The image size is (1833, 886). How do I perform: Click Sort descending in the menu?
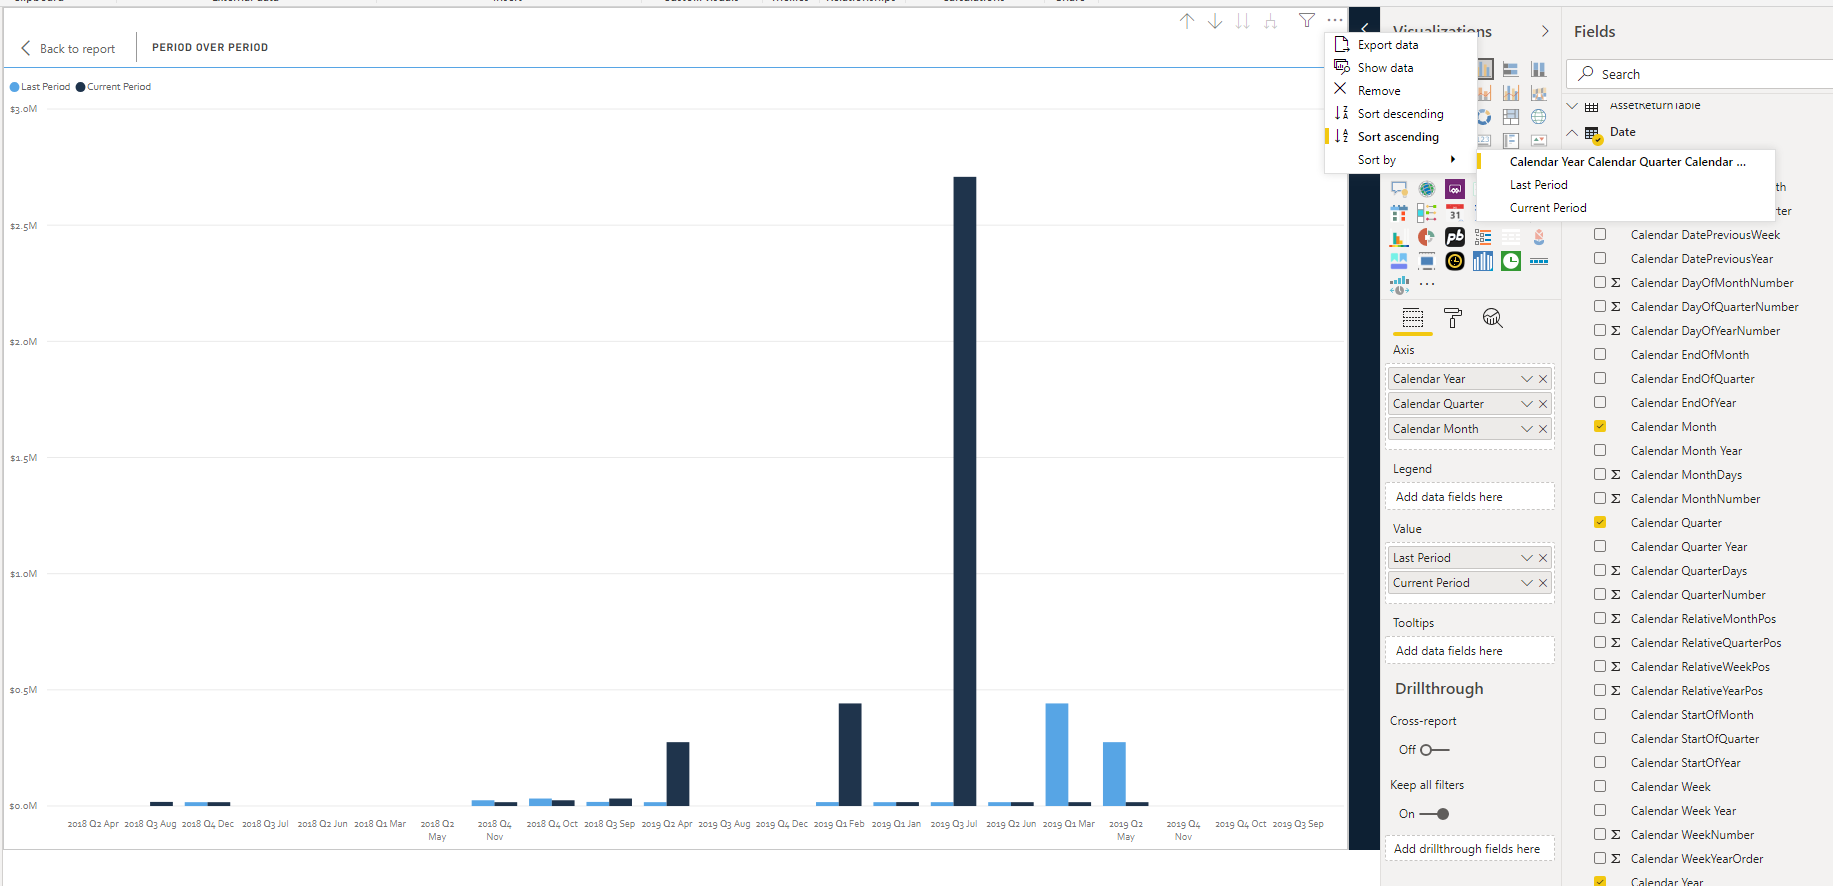click(1400, 114)
